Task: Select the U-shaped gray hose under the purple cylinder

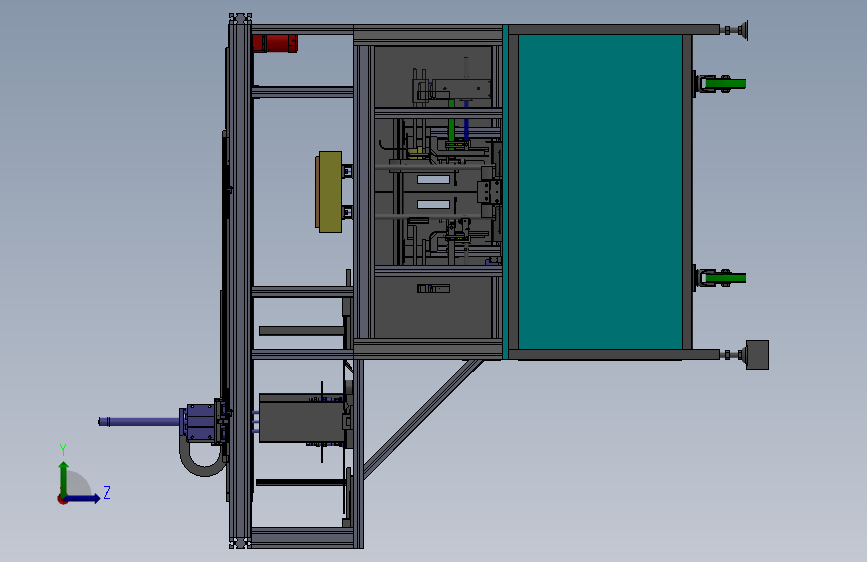Action: tap(202, 458)
